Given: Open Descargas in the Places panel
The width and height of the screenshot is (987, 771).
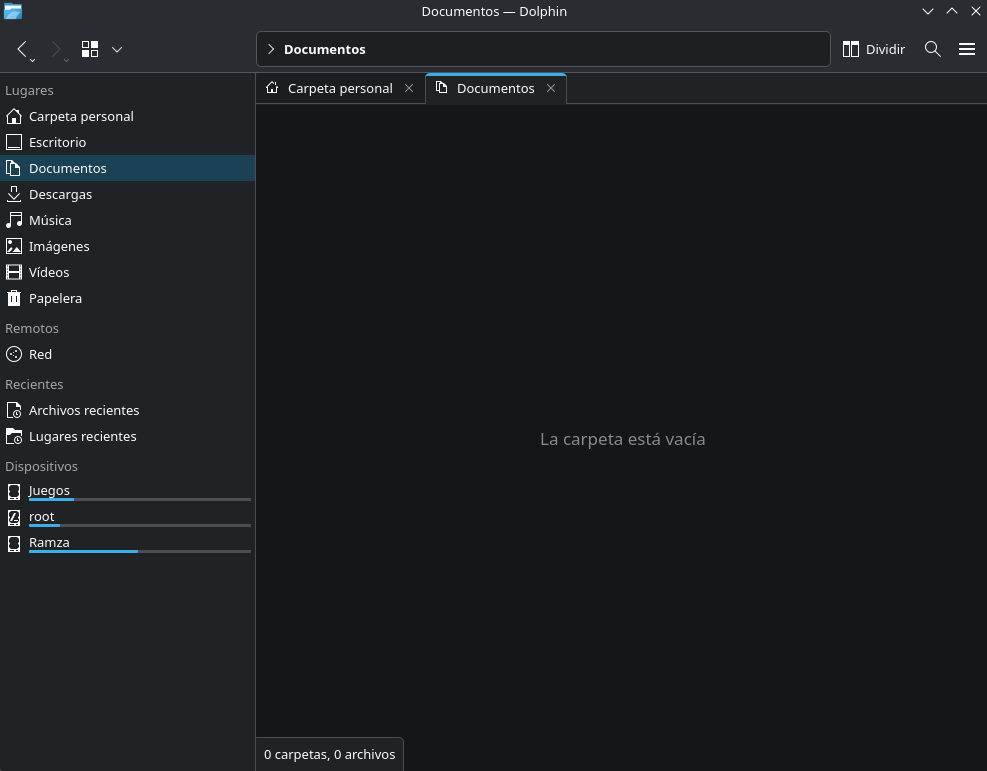Looking at the screenshot, I should pos(60,194).
